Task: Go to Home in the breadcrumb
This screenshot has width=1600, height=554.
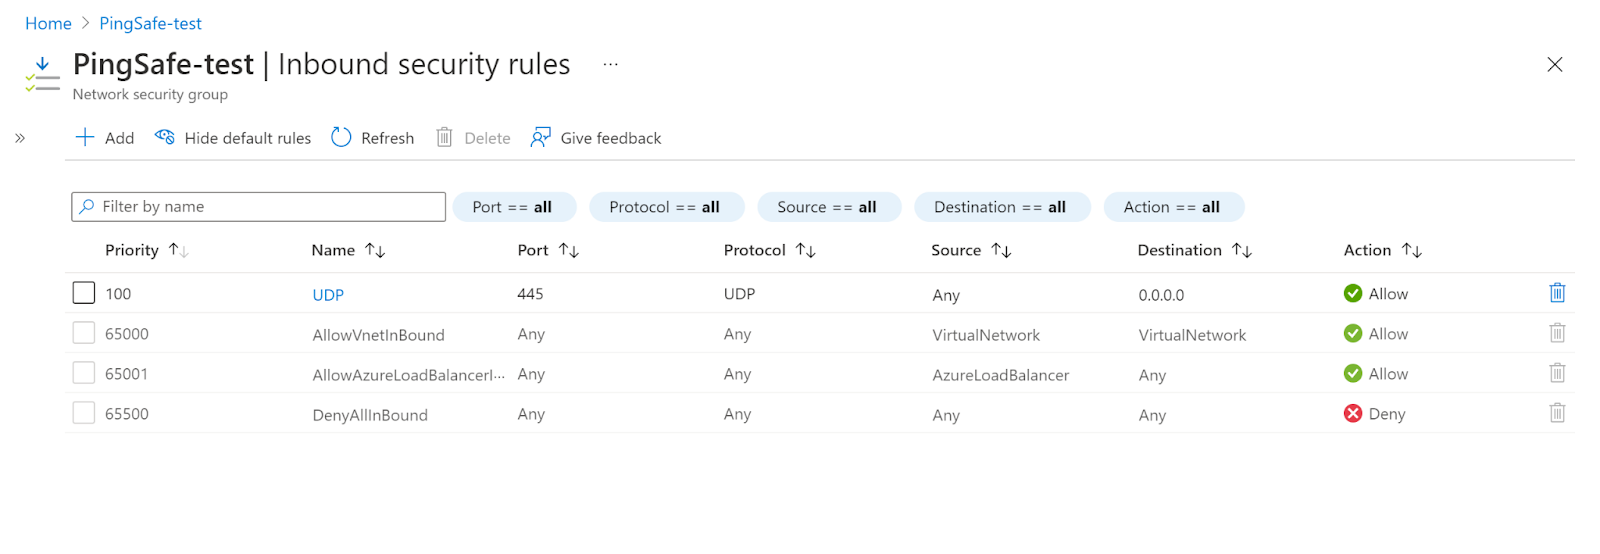Action: 48,23
